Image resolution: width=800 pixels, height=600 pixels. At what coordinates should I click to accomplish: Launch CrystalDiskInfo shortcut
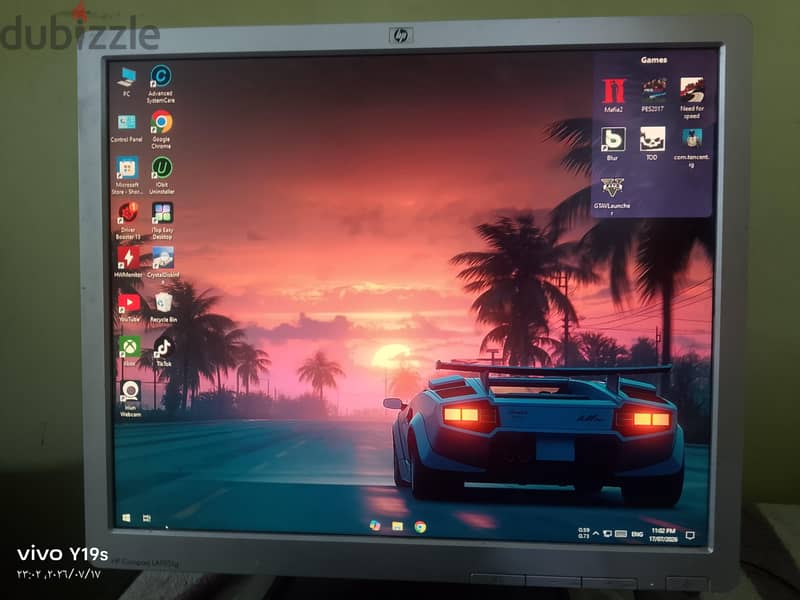pos(163,263)
